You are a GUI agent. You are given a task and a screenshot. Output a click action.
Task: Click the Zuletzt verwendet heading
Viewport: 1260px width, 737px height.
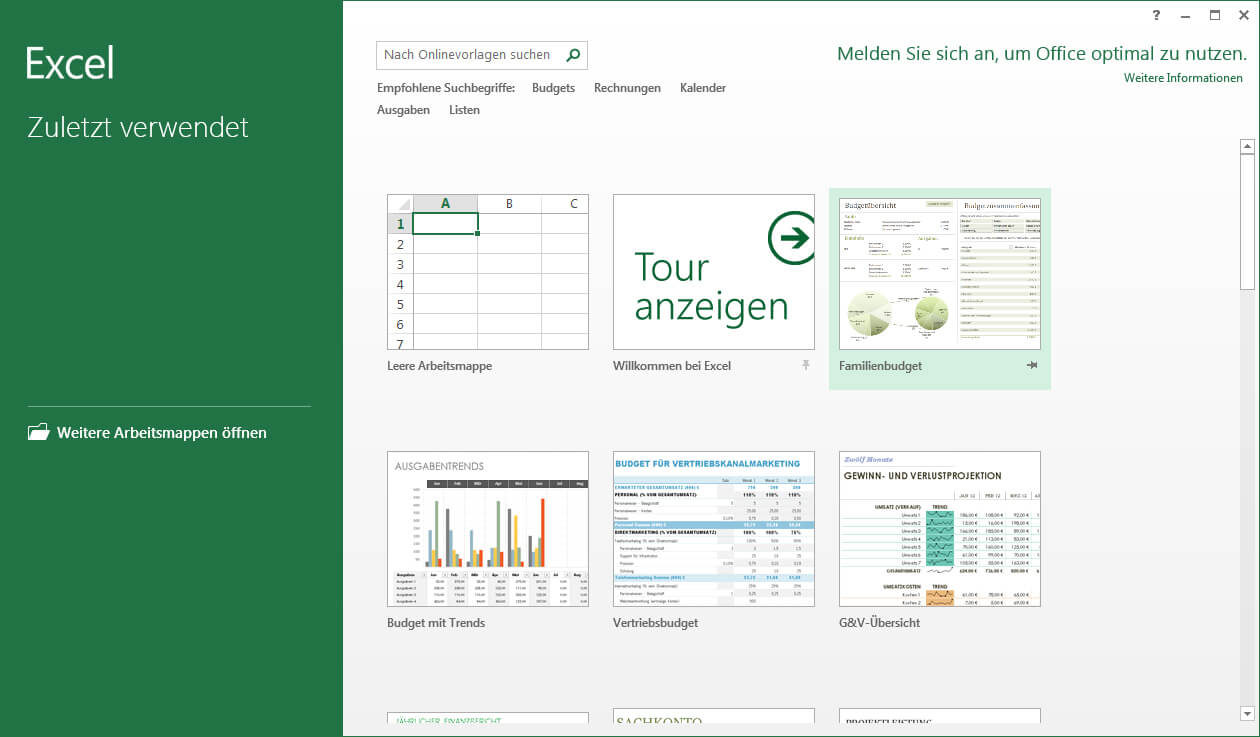click(138, 128)
